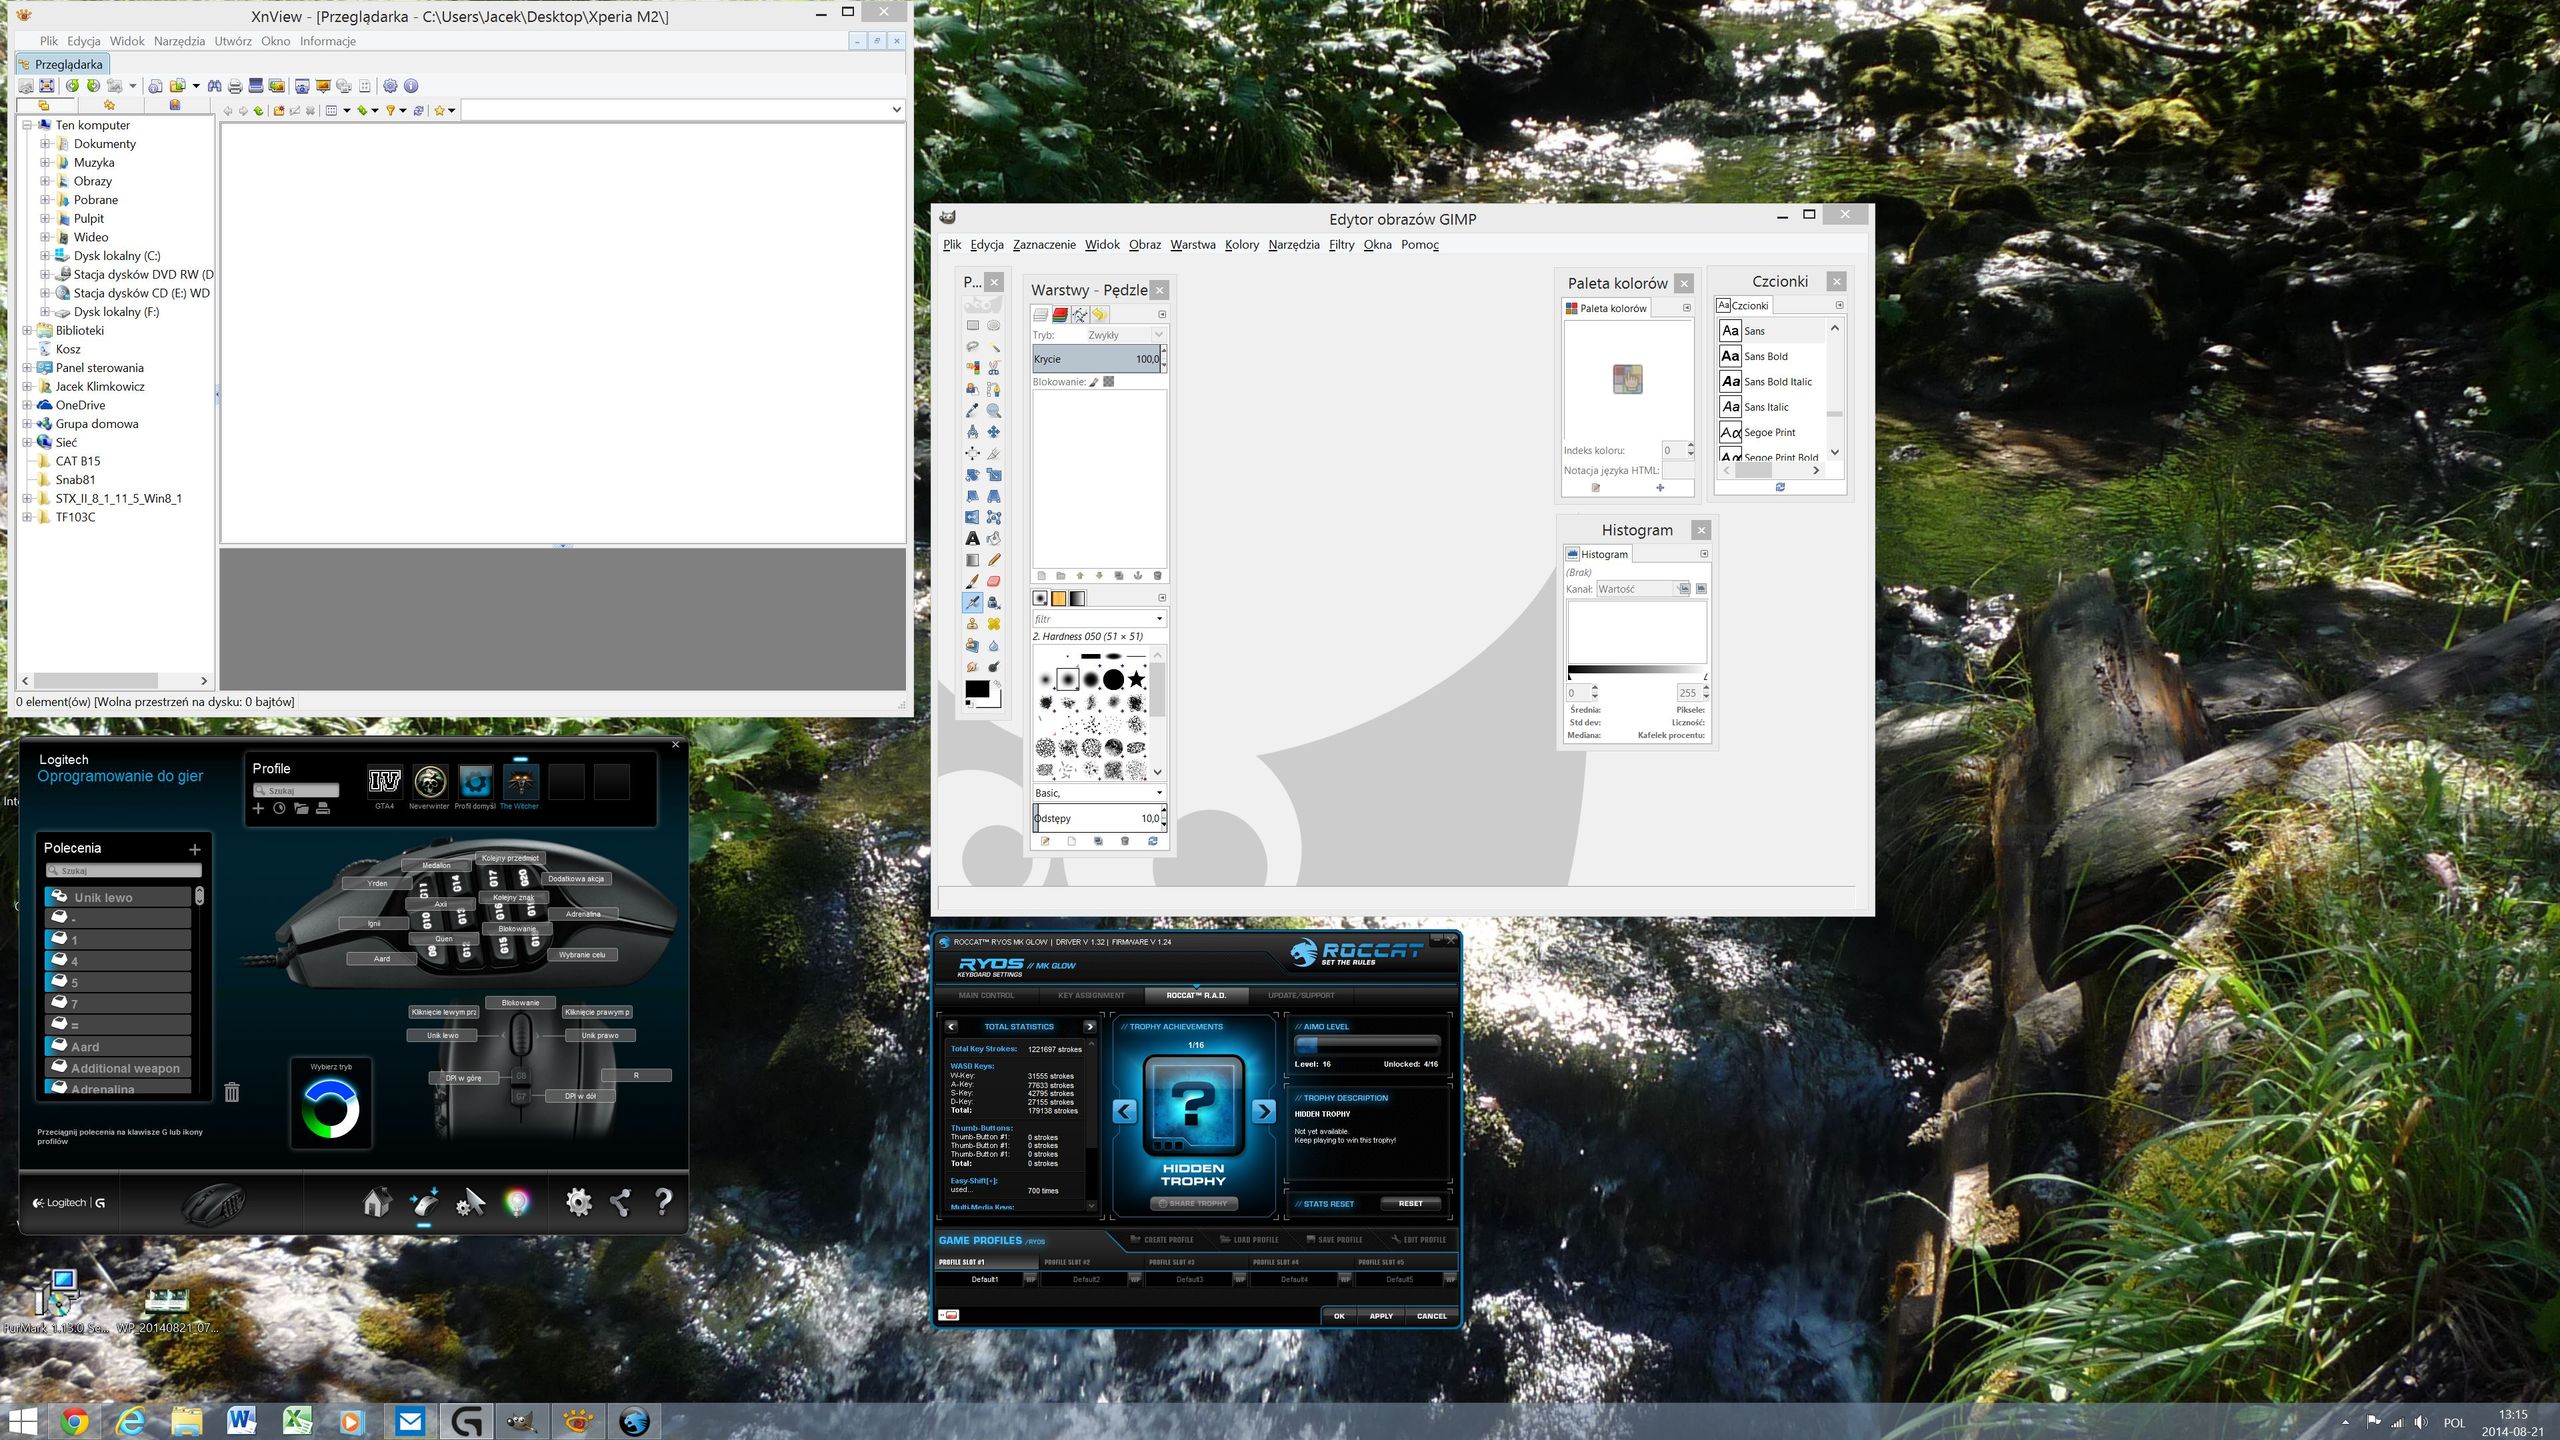Image resolution: width=2560 pixels, height=1440 pixels.
Task: Click SHARE TROPHY button in Roccat
Action: point(1193,1204)
